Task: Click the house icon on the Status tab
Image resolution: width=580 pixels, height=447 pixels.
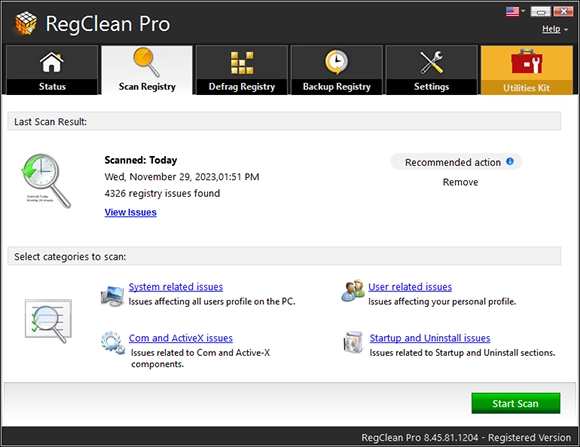Action: click(x=52, y=62)
